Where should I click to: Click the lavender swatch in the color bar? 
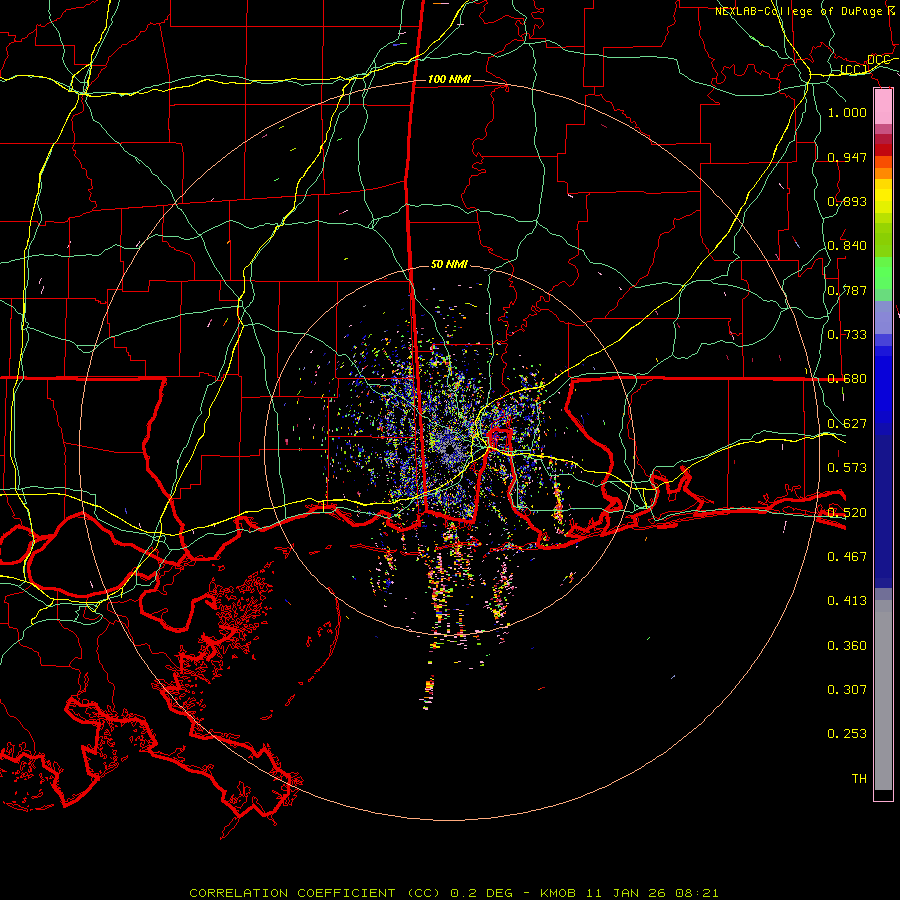(x=883, y=317)
